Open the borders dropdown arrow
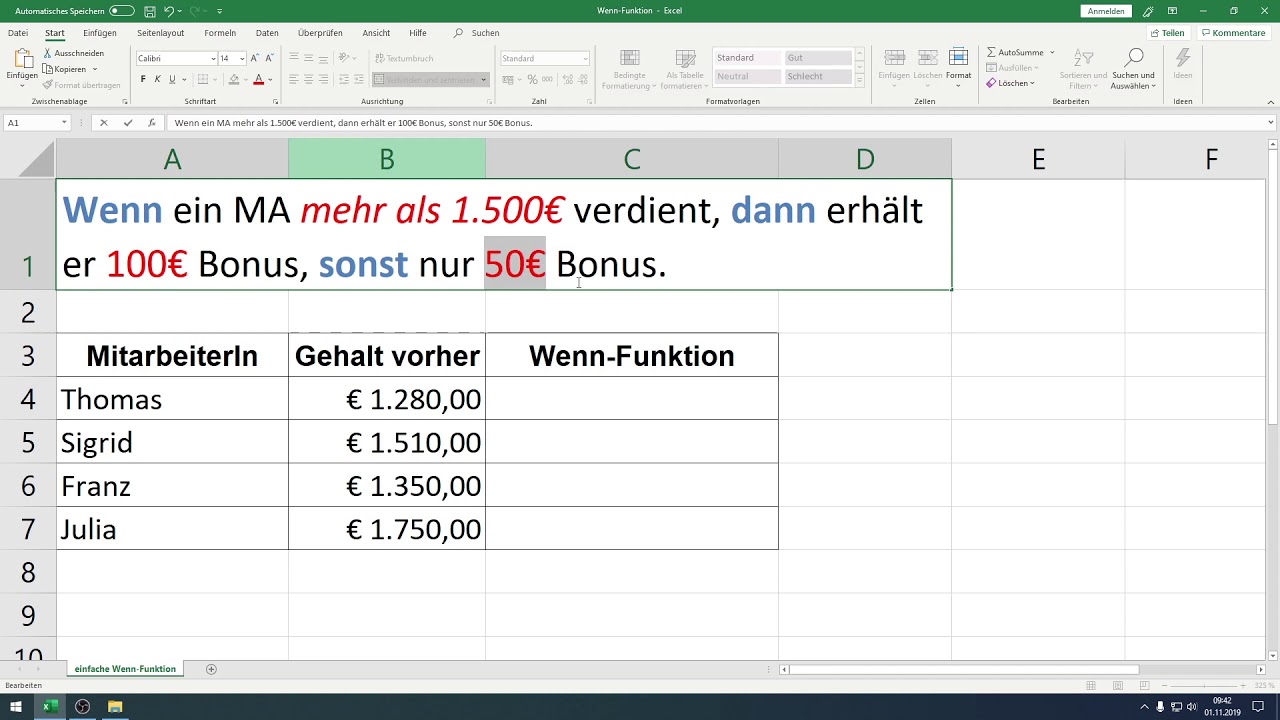The height and width of the screenshot is (720, 1280). (215, 79)
